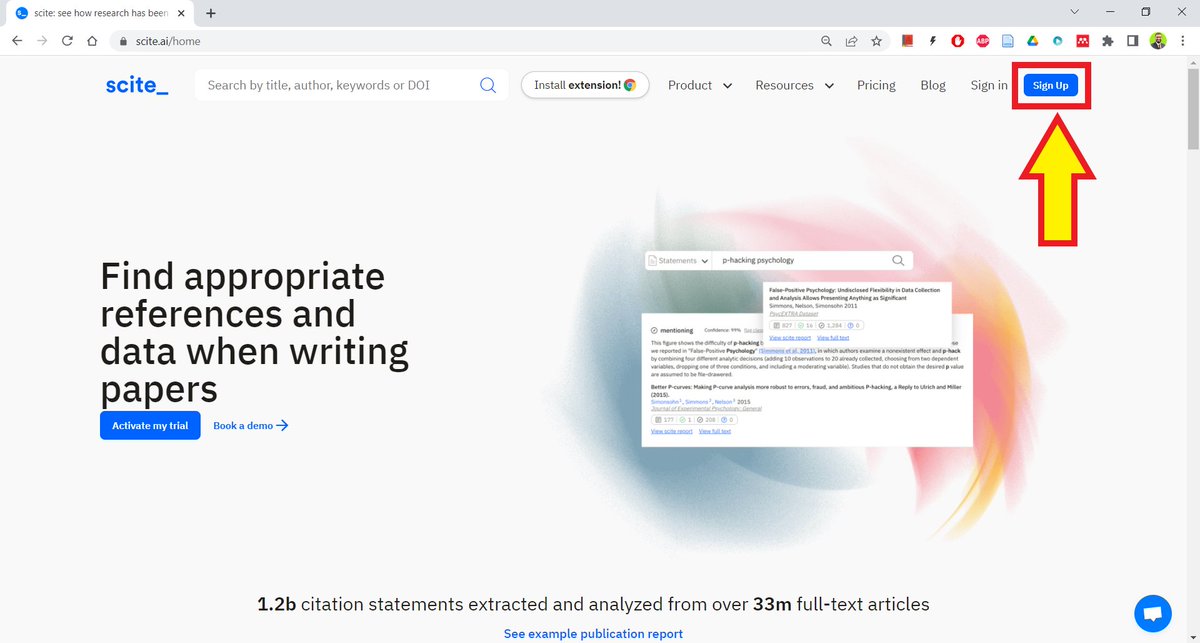Image resolution: width=1200 pixels, height=643 pixels.
Task: Click Activate my trial button
Action: coord(150,425)
